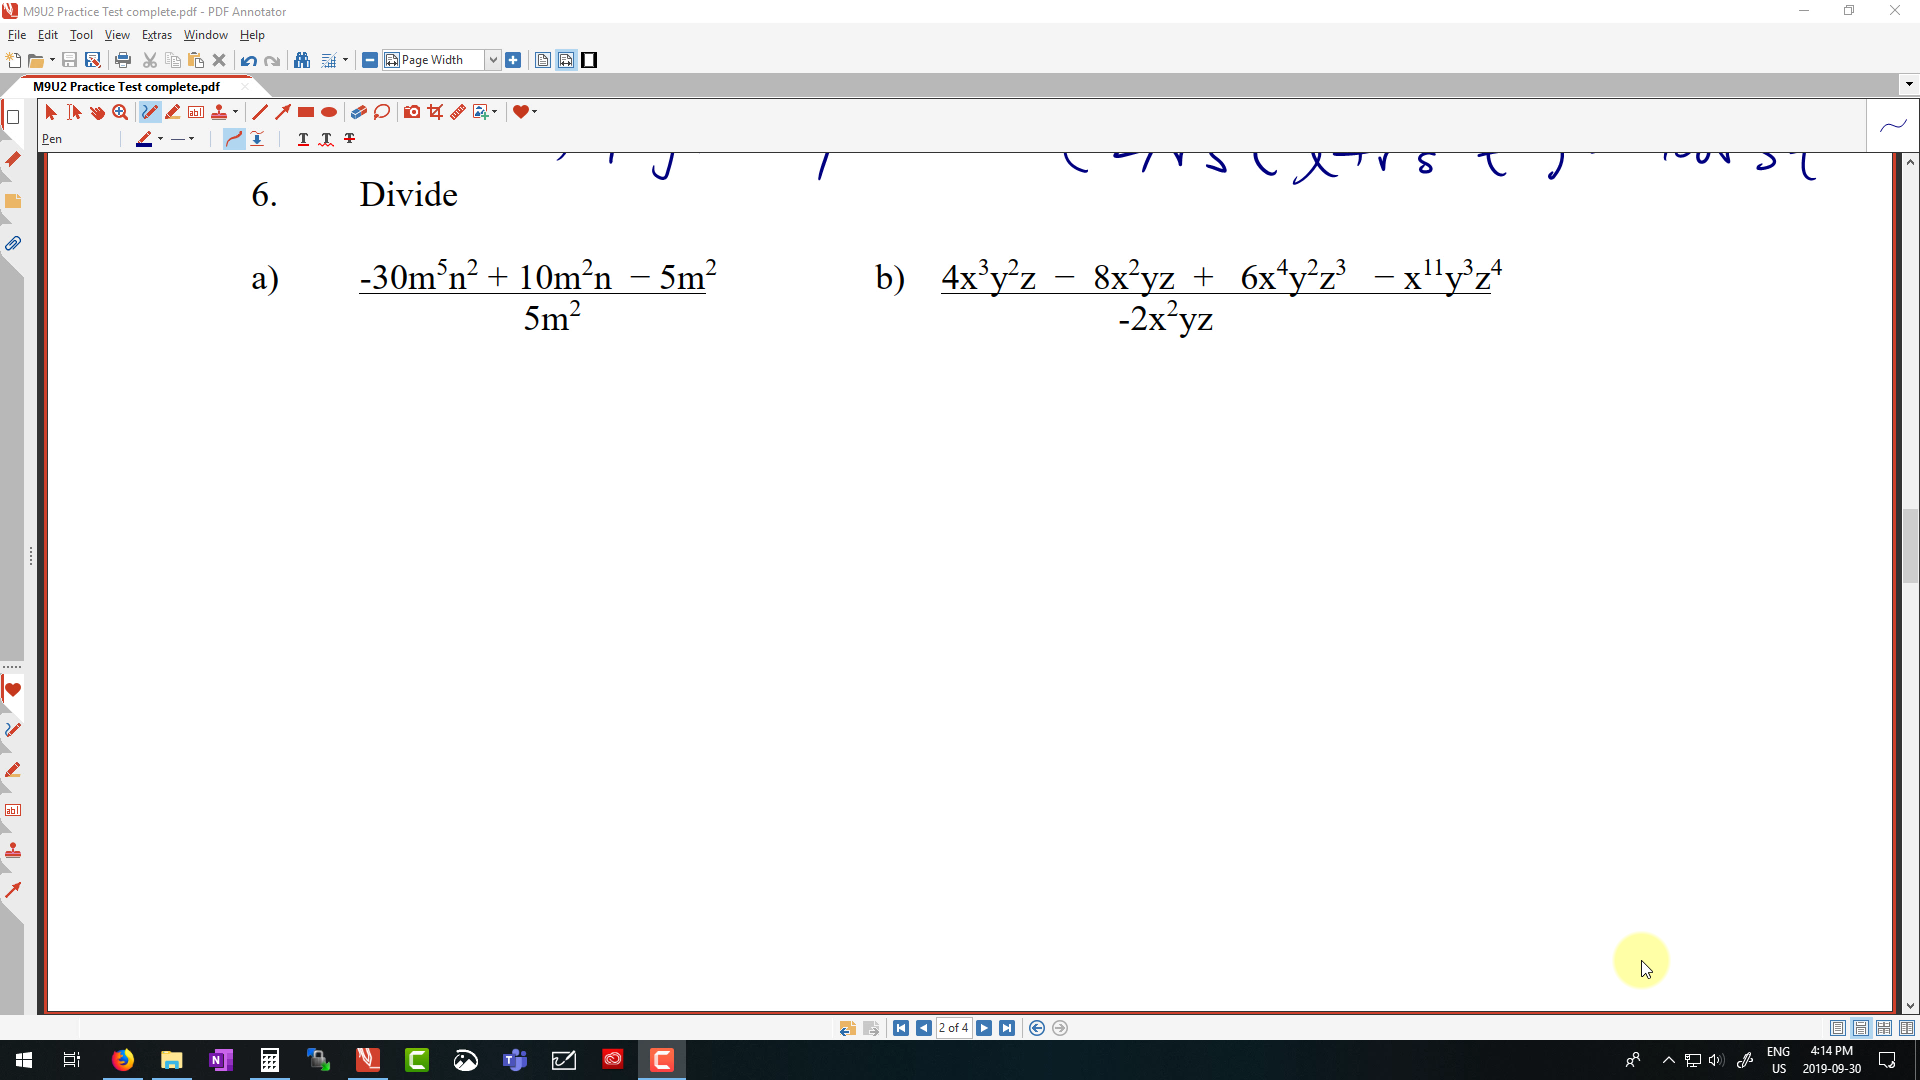Screen dimensions: 1920x1080
Task: Print the document
Action: [x=123, y=60]
